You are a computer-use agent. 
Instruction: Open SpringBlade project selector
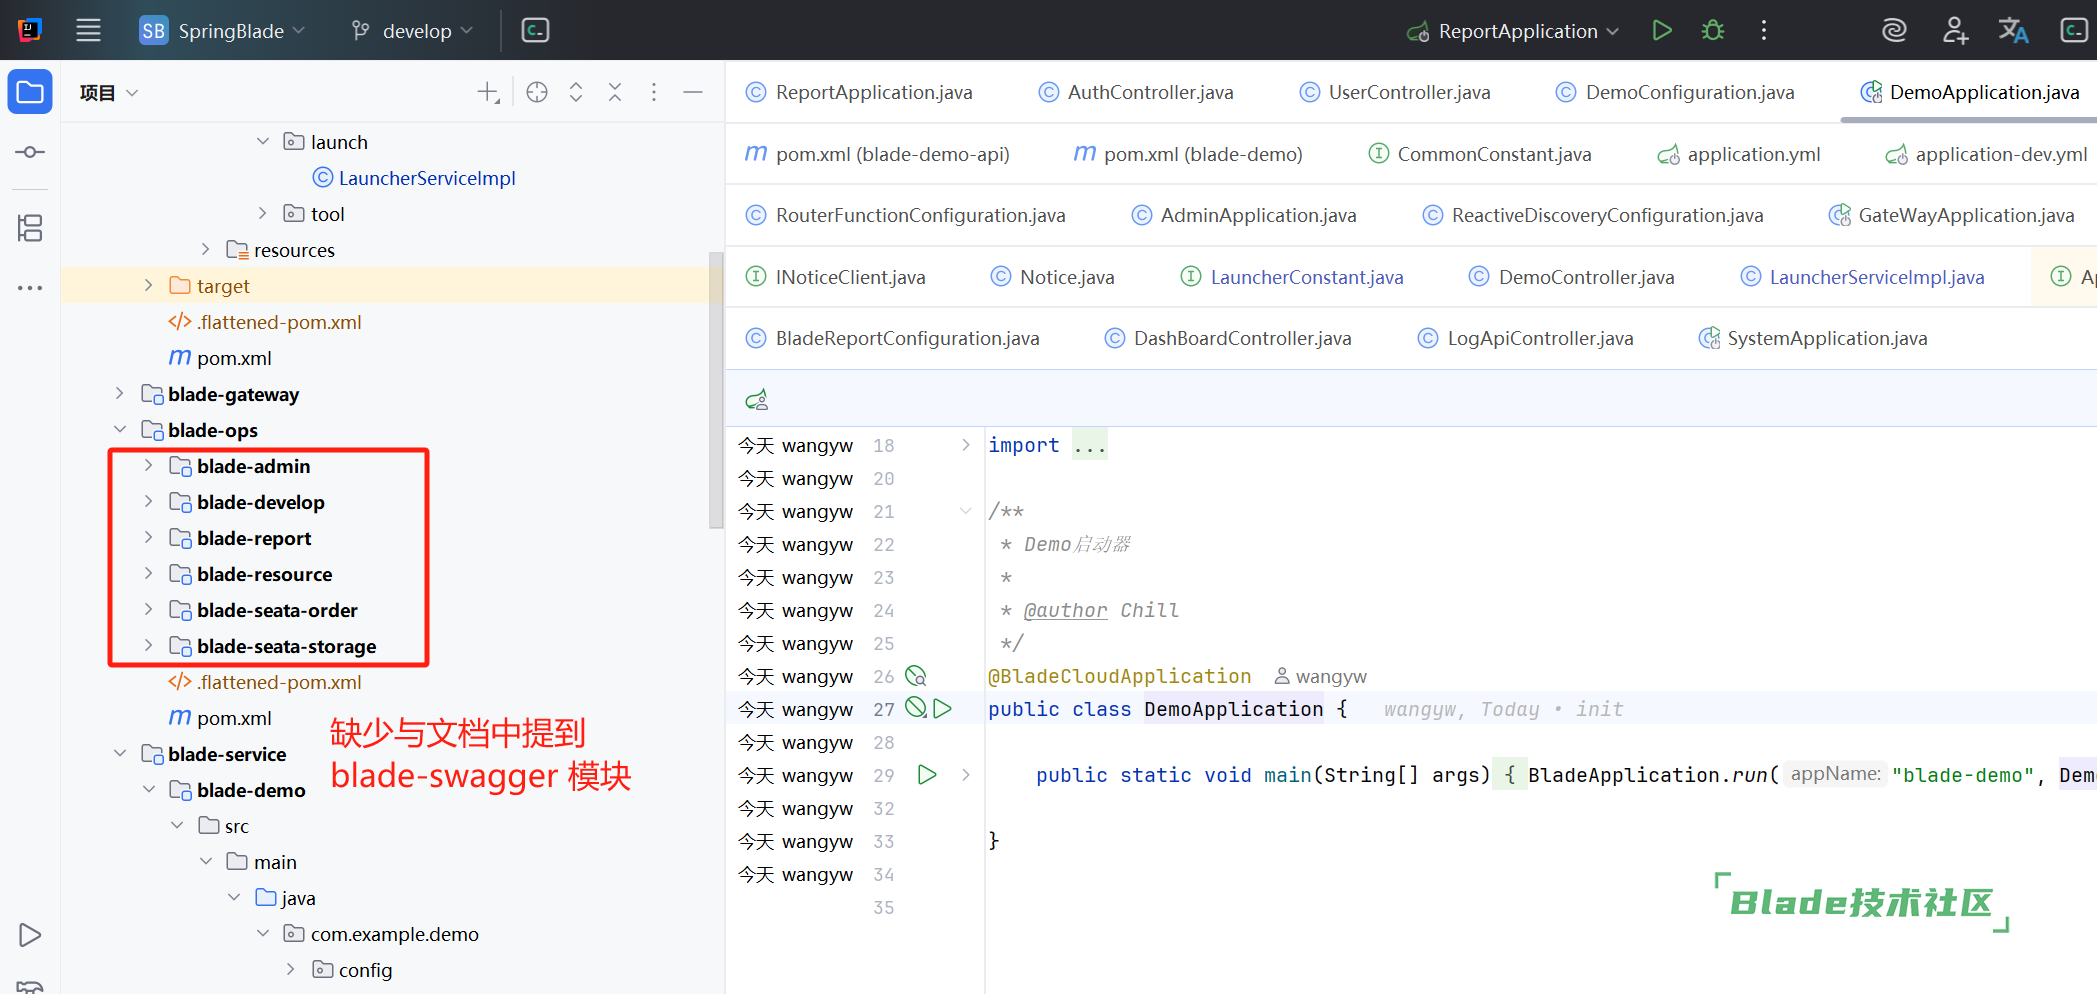point(222,31)
